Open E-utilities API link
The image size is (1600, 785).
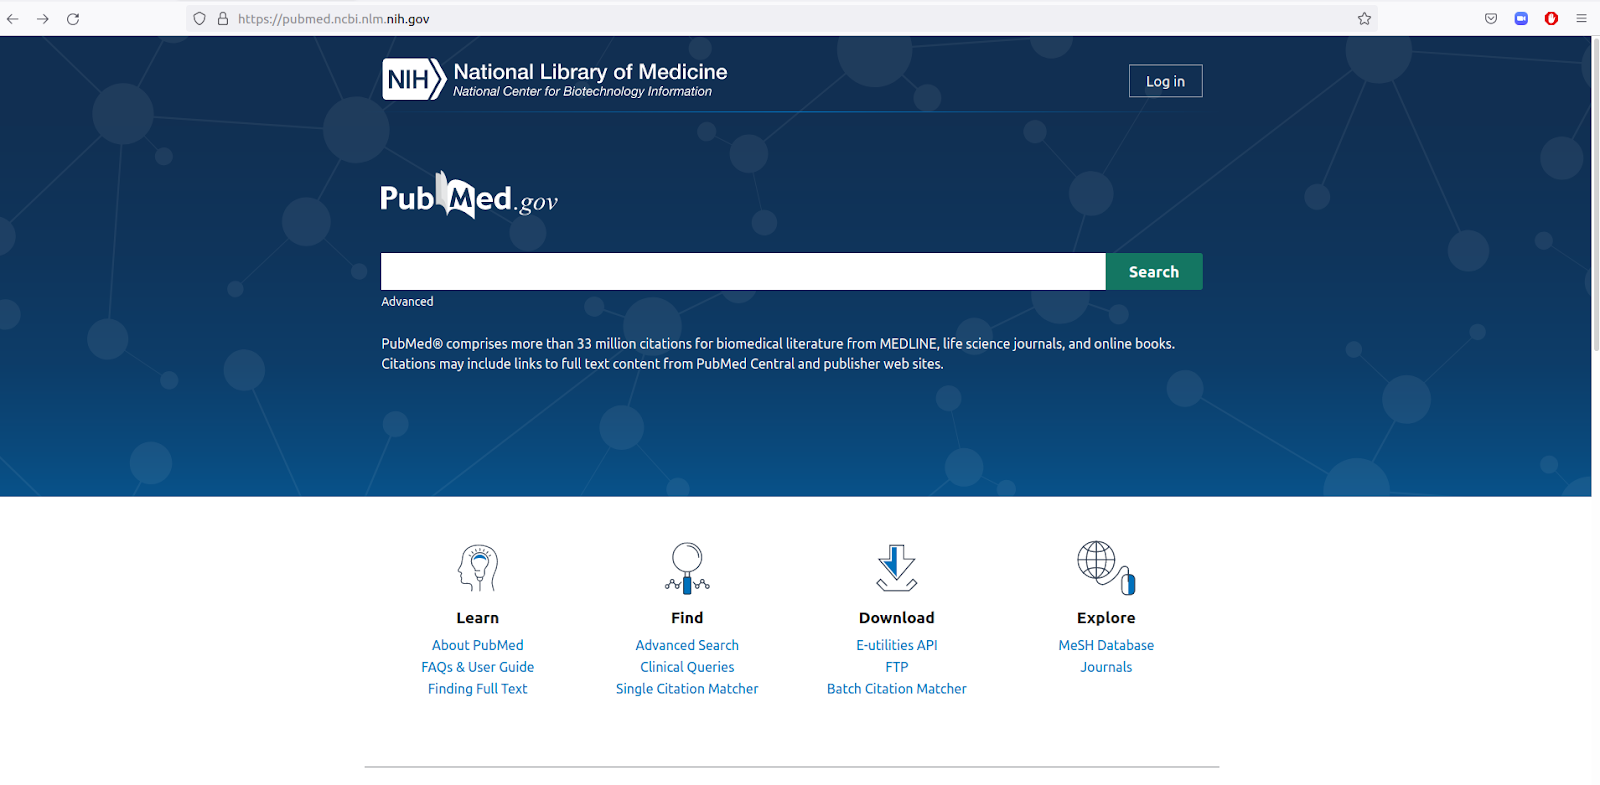coord(897,645)
